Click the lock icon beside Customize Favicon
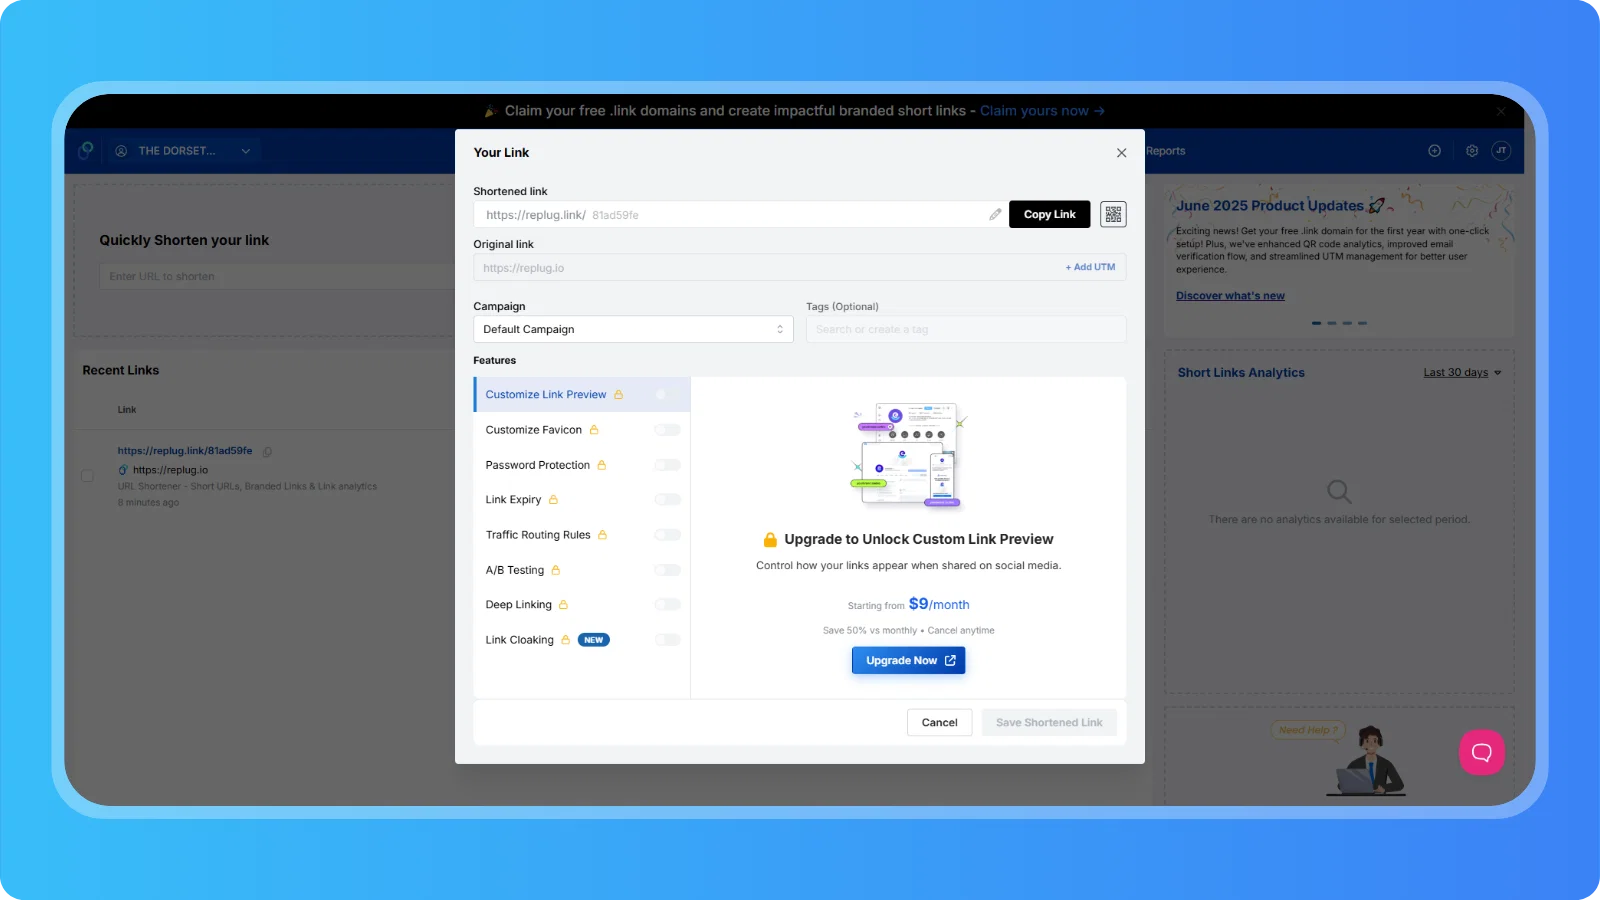Viewport: 1600px width, 900px height. click(x=594, y=430)
